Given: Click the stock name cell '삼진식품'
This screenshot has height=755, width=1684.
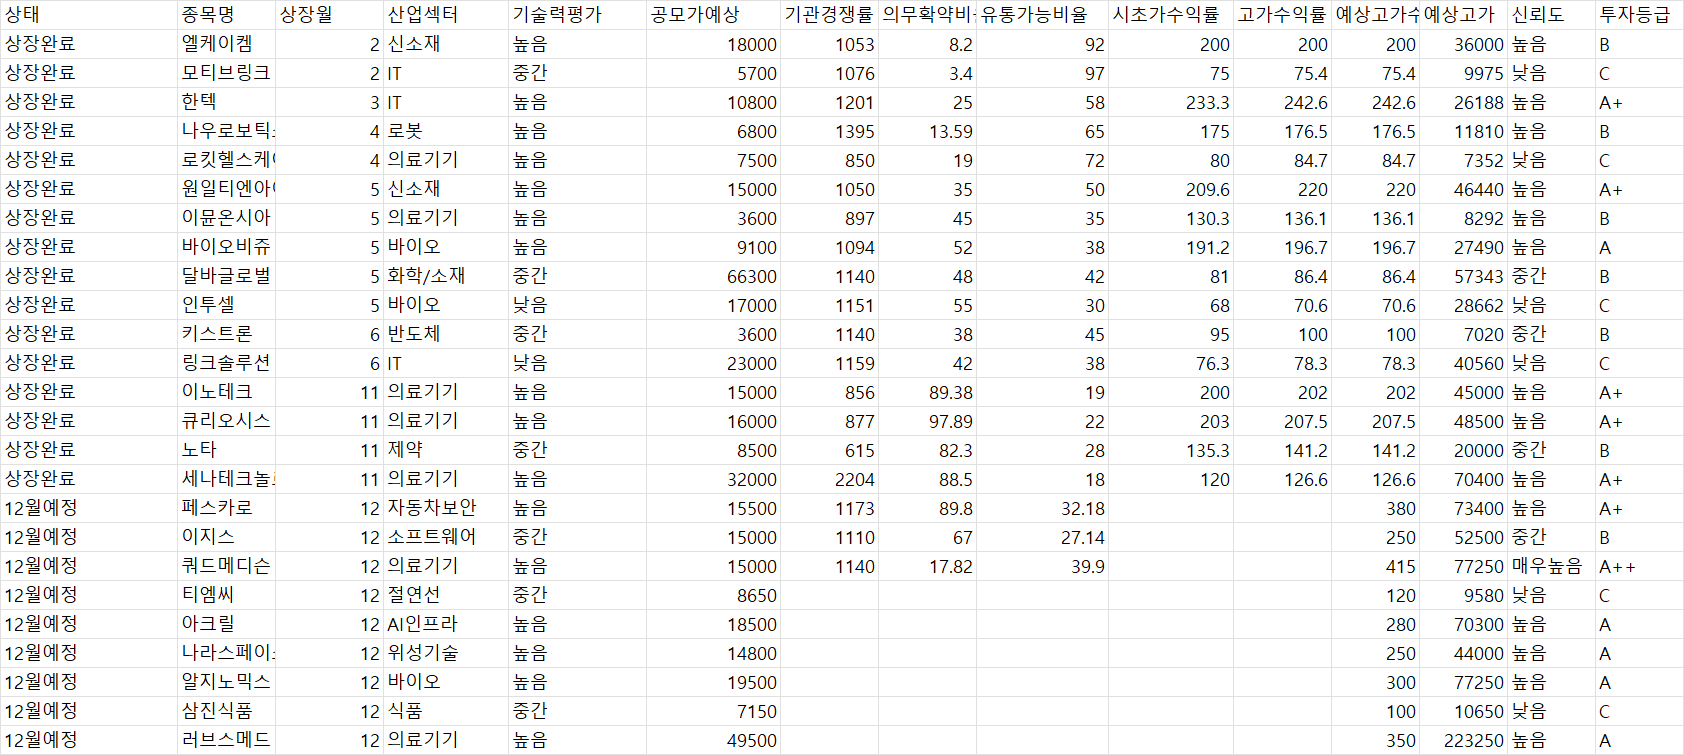Looking at the screenshot, I should click(226, 711).
